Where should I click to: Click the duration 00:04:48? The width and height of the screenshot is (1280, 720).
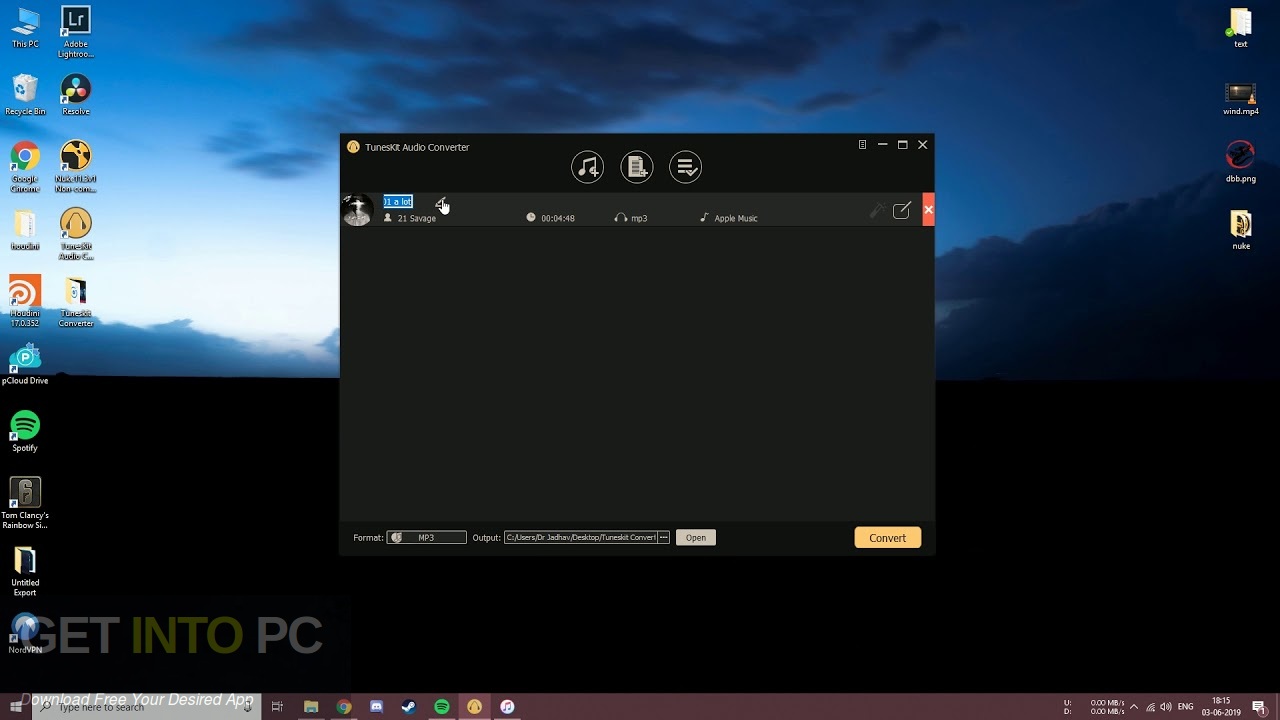tap(558, 218)
